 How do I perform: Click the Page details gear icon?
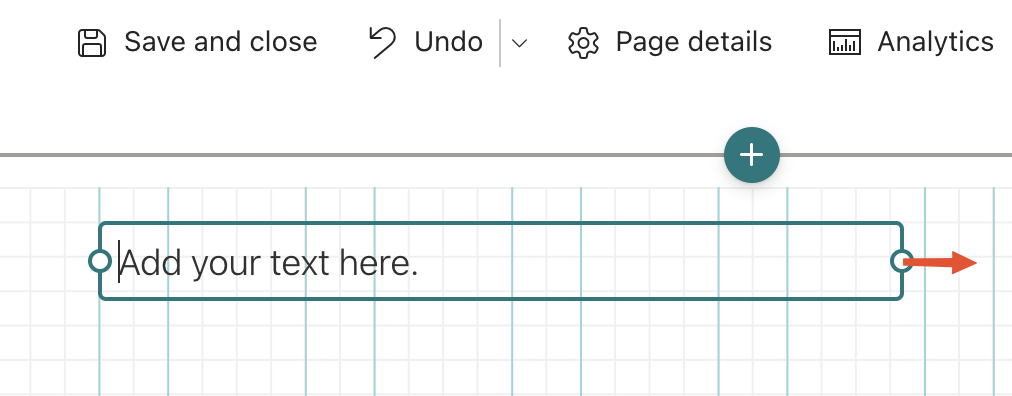[583, 43]
